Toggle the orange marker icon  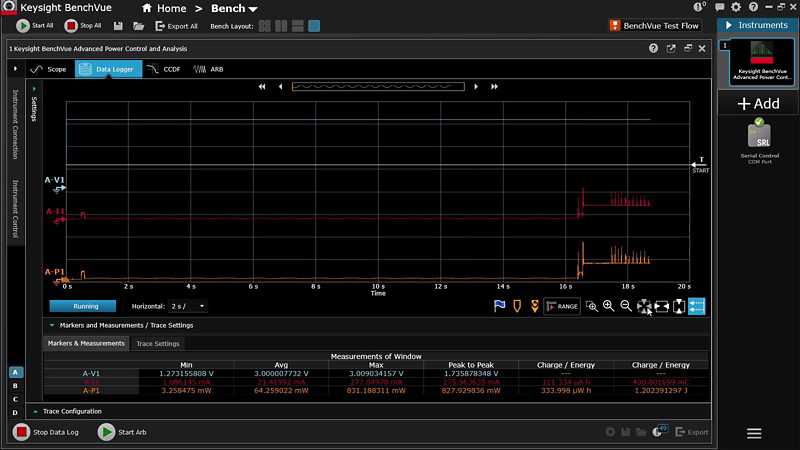click(517, 306)
